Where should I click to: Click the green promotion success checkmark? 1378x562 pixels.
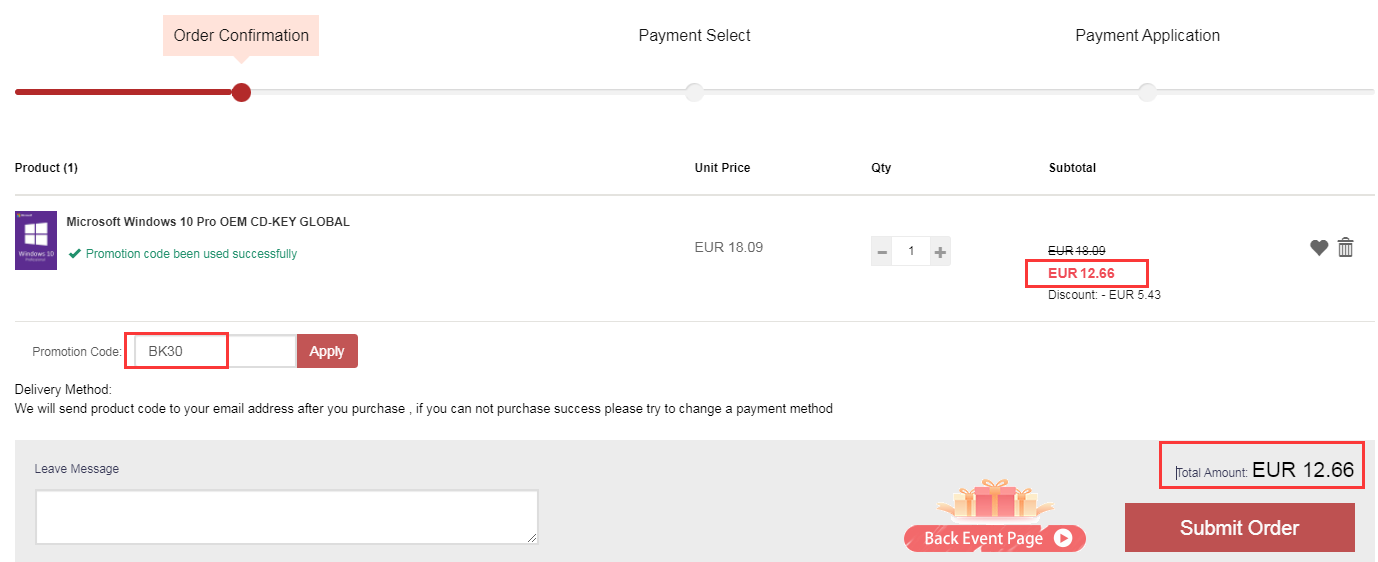click(75, 254)
